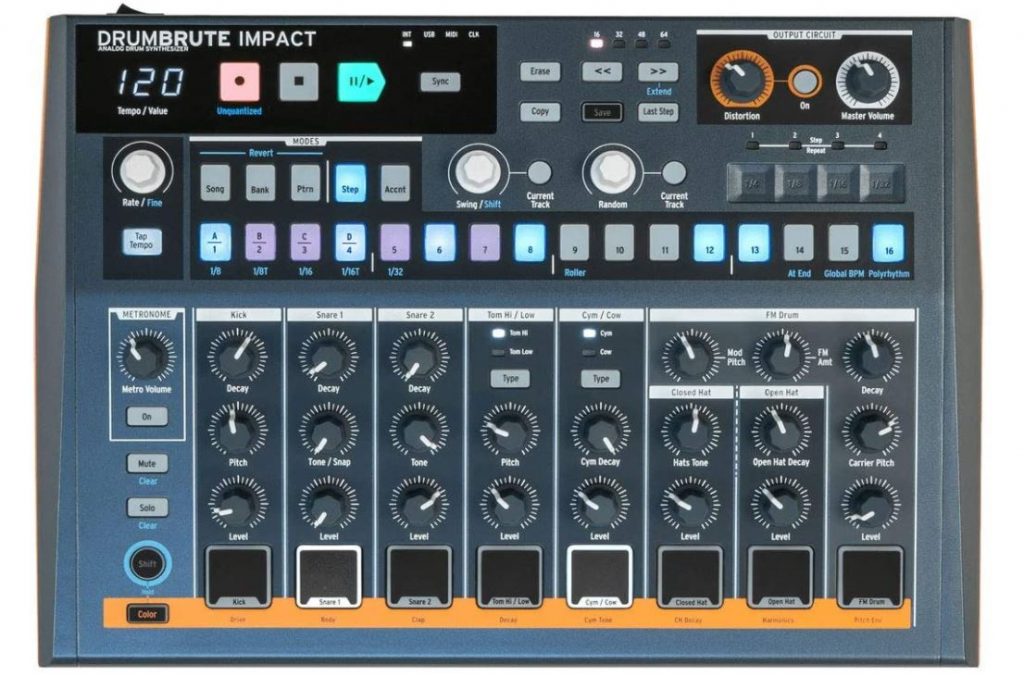Viewport: 1024px width, 677px height.
Task: Select Accnt mode
Action: tap(395, 183)
